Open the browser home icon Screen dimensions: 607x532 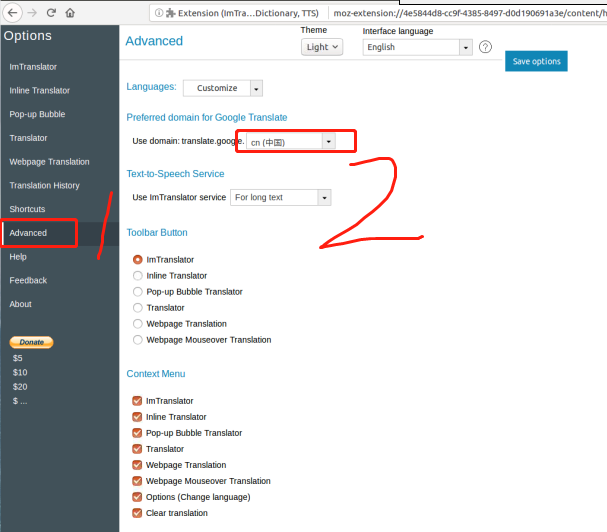coord(70,13)
